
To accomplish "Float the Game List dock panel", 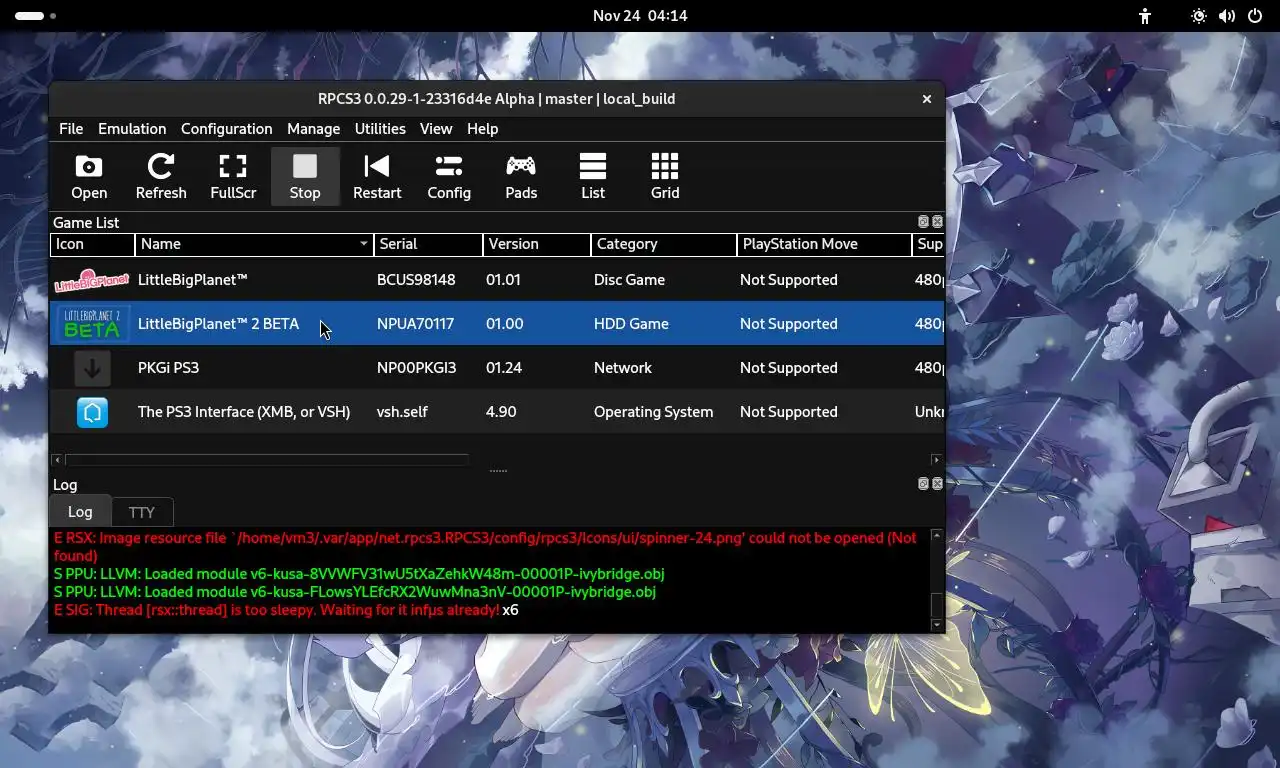I will pyautogui.click(x=923, y=222).
